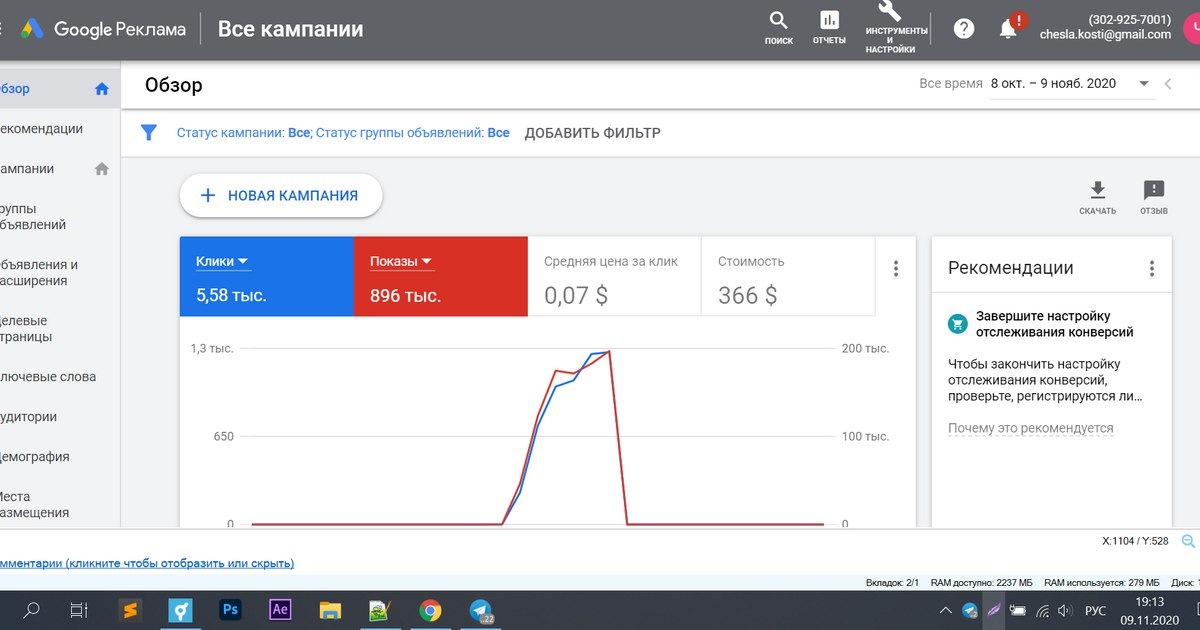Open the date range dropdown arrow
The image size is (1200, 630).
pyautogui.click(x=1144, y=84)
